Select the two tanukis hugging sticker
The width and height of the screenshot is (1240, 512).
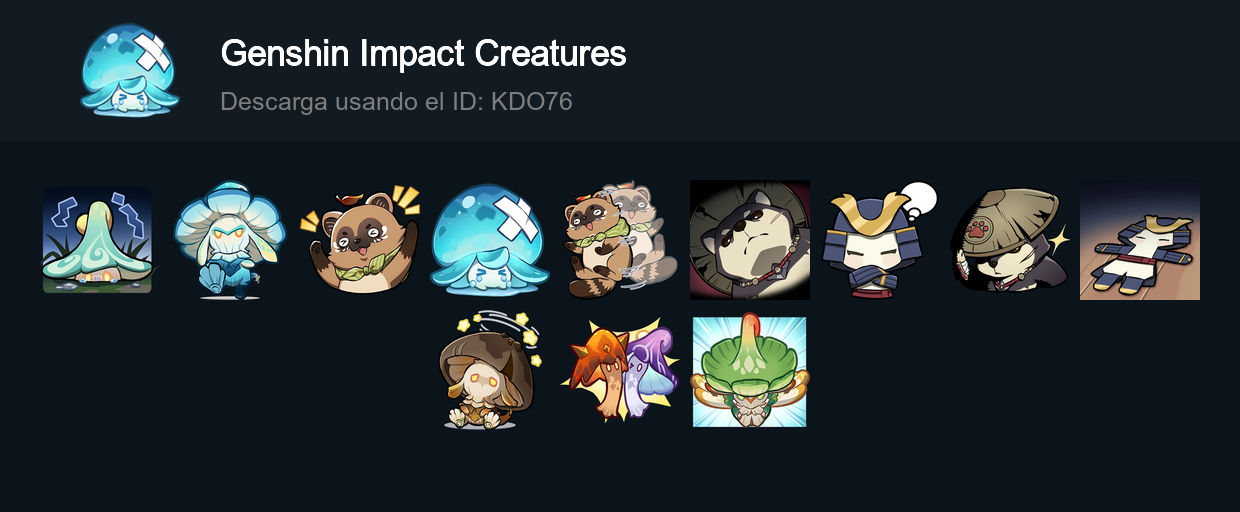point(620,240)
